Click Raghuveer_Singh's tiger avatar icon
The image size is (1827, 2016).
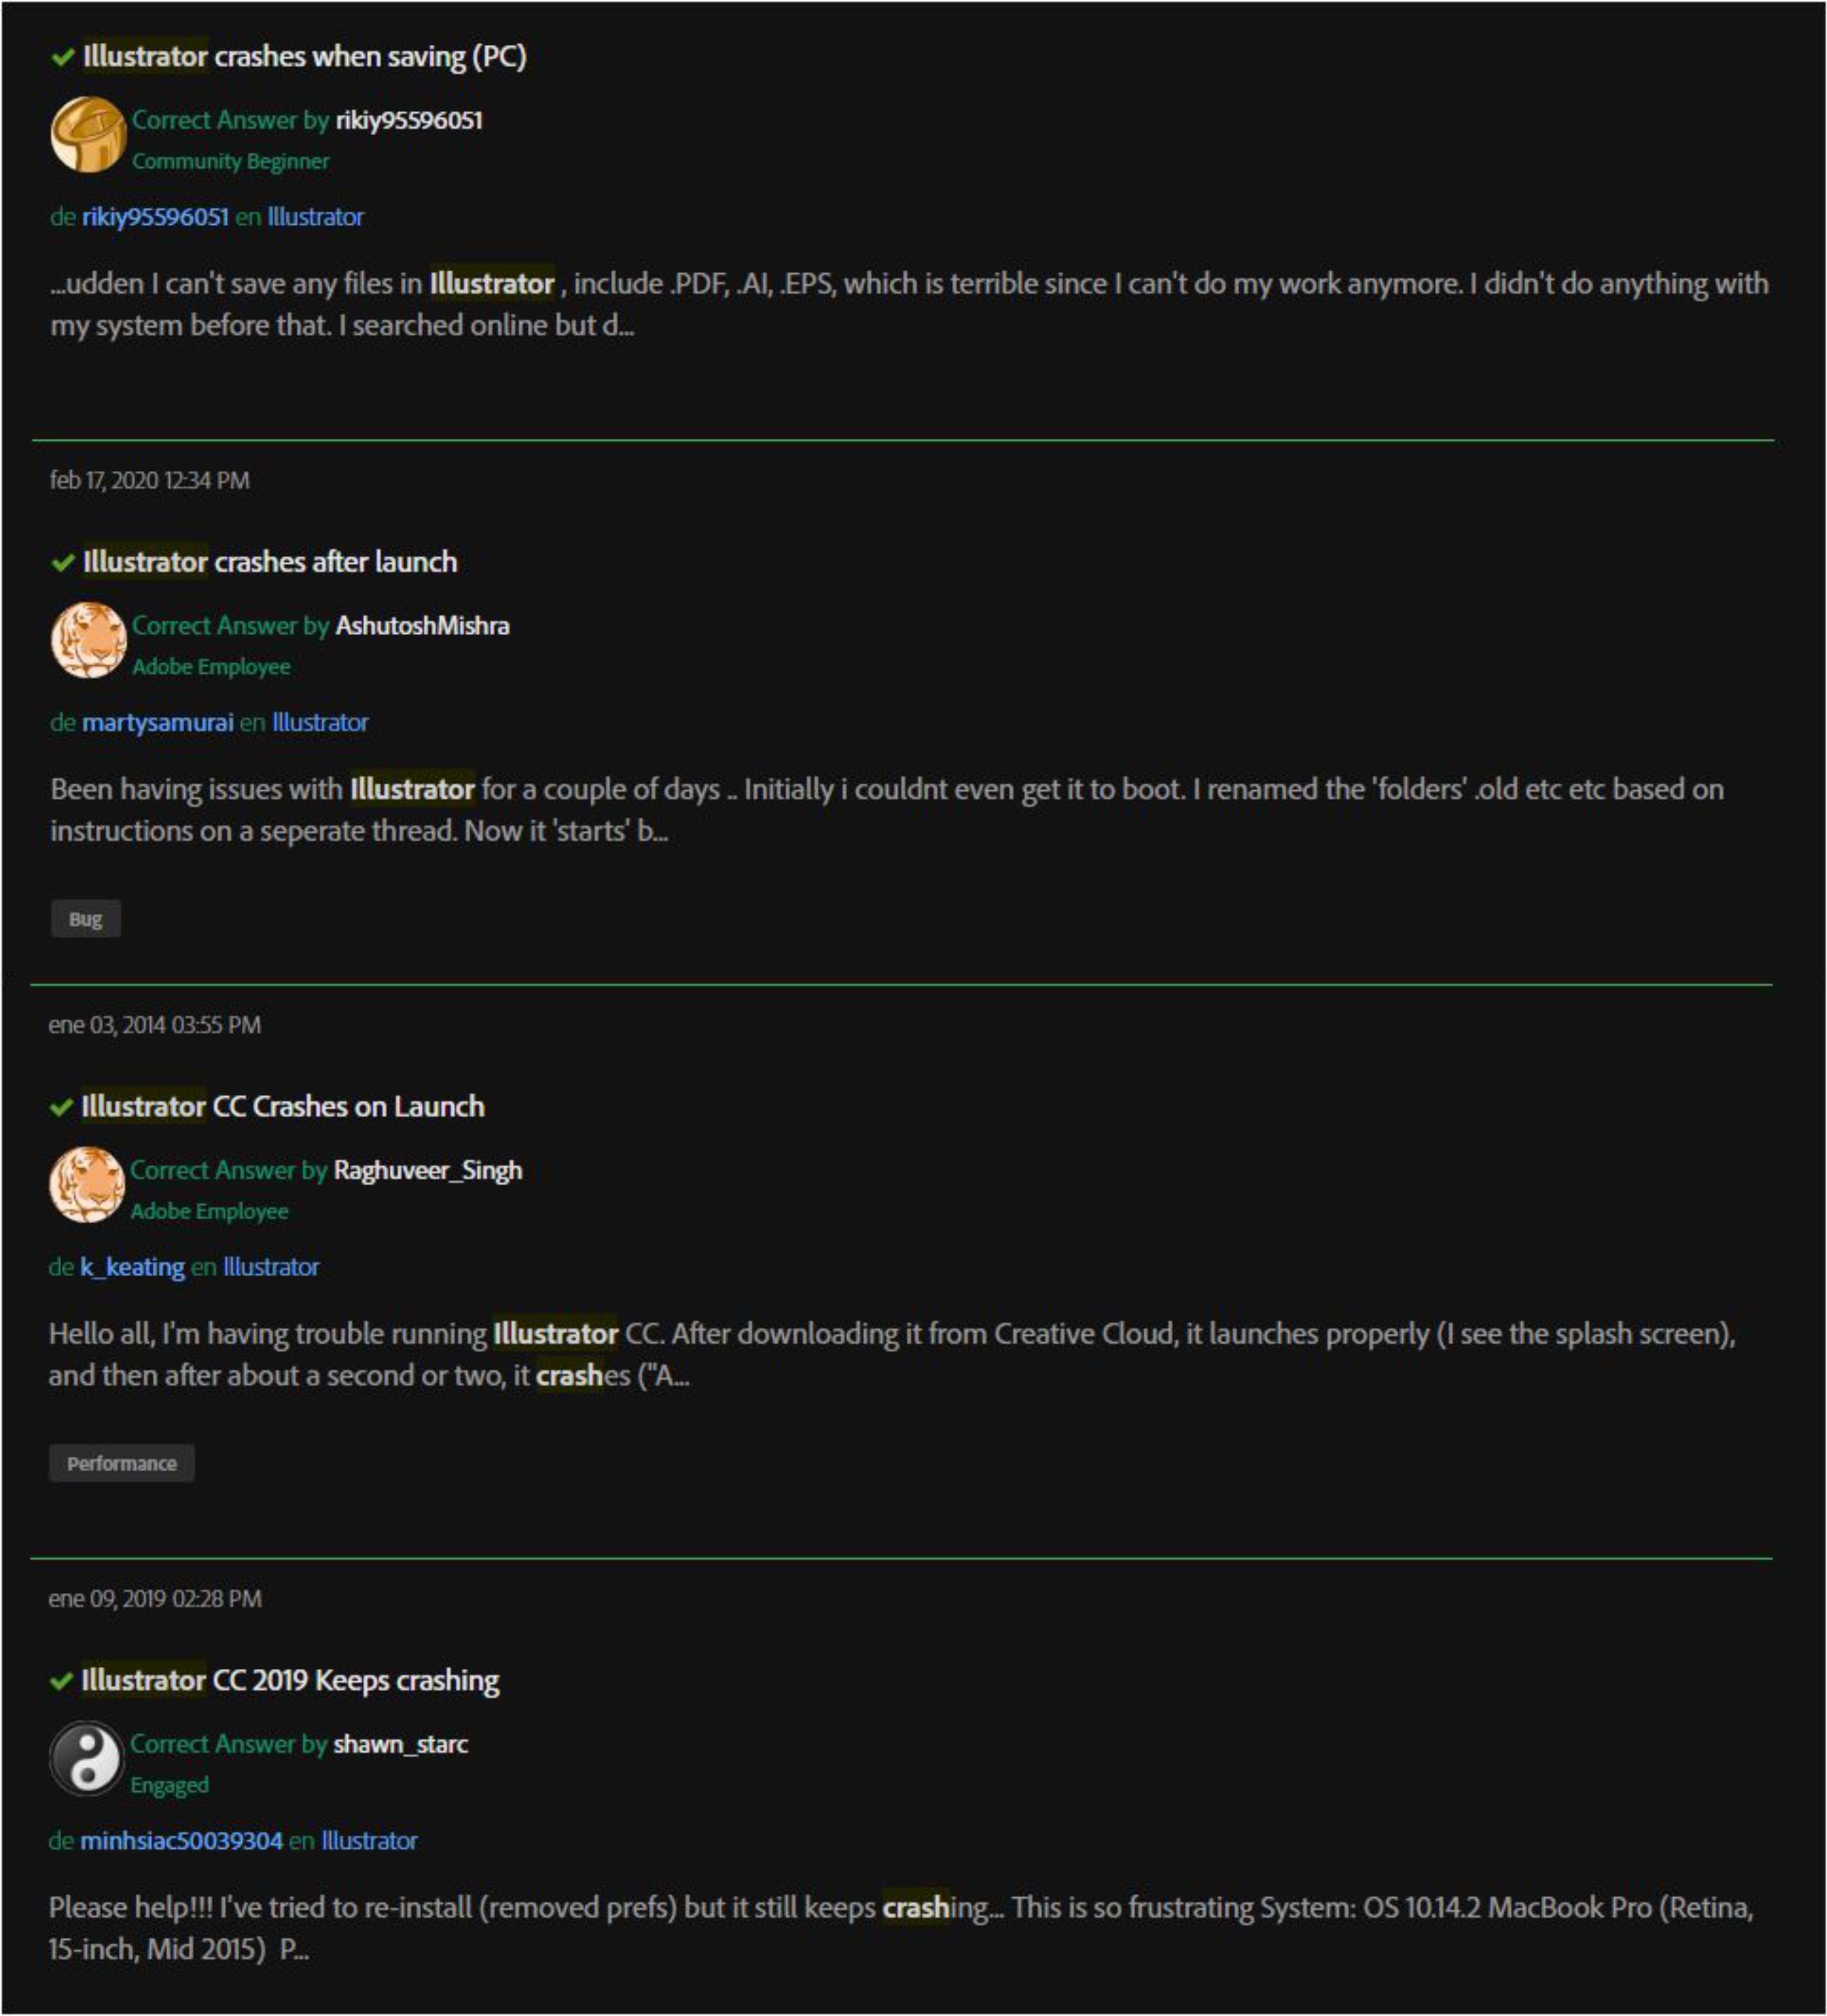[x=86, y=1184]
